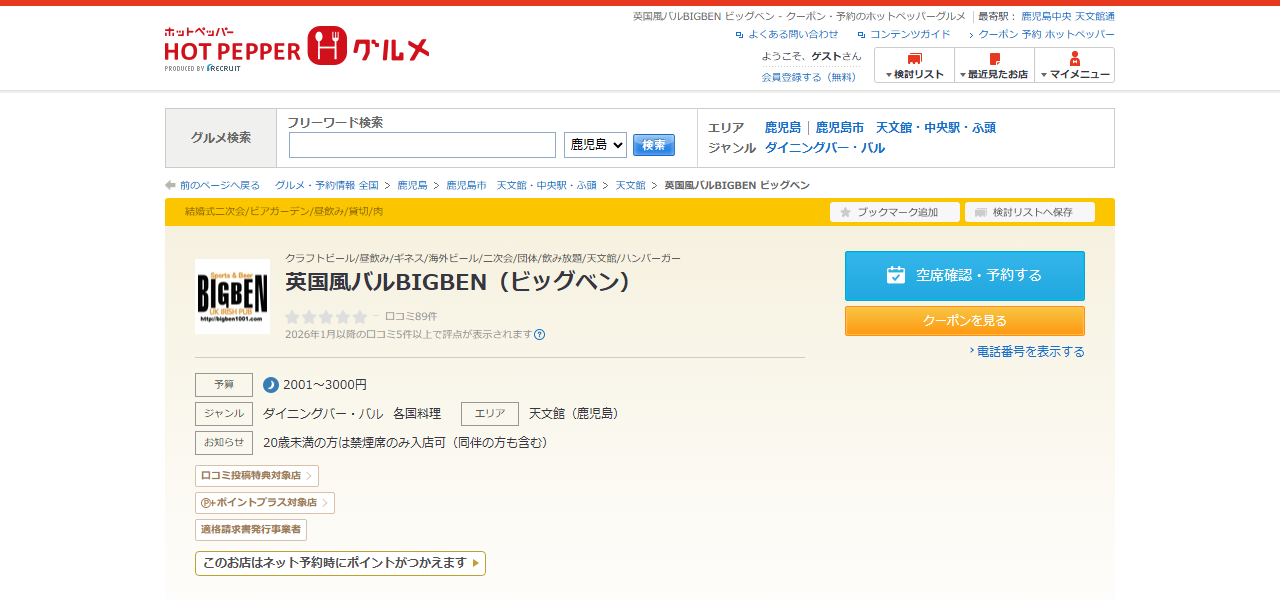Click the ブックマーク追加 star button
The width and height of the screenshot is (1280, 600).
click(895, 212)
